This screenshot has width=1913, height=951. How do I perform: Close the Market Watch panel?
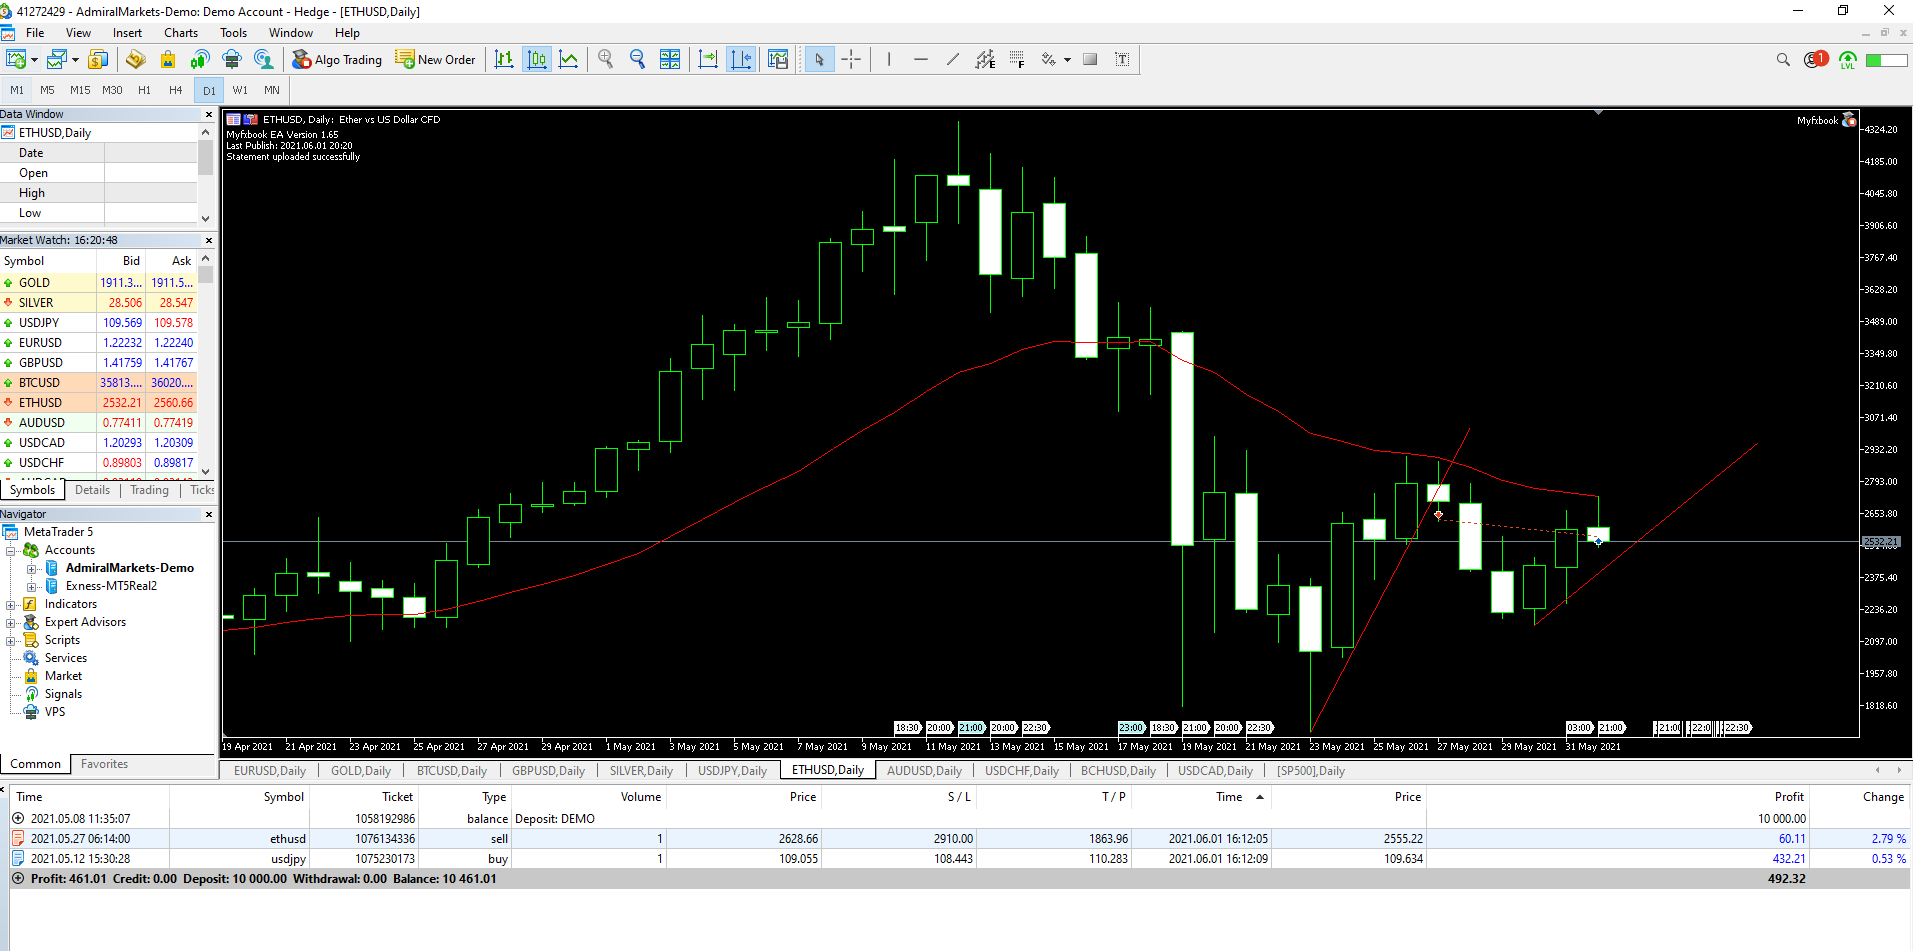click(x=209, y=240)
